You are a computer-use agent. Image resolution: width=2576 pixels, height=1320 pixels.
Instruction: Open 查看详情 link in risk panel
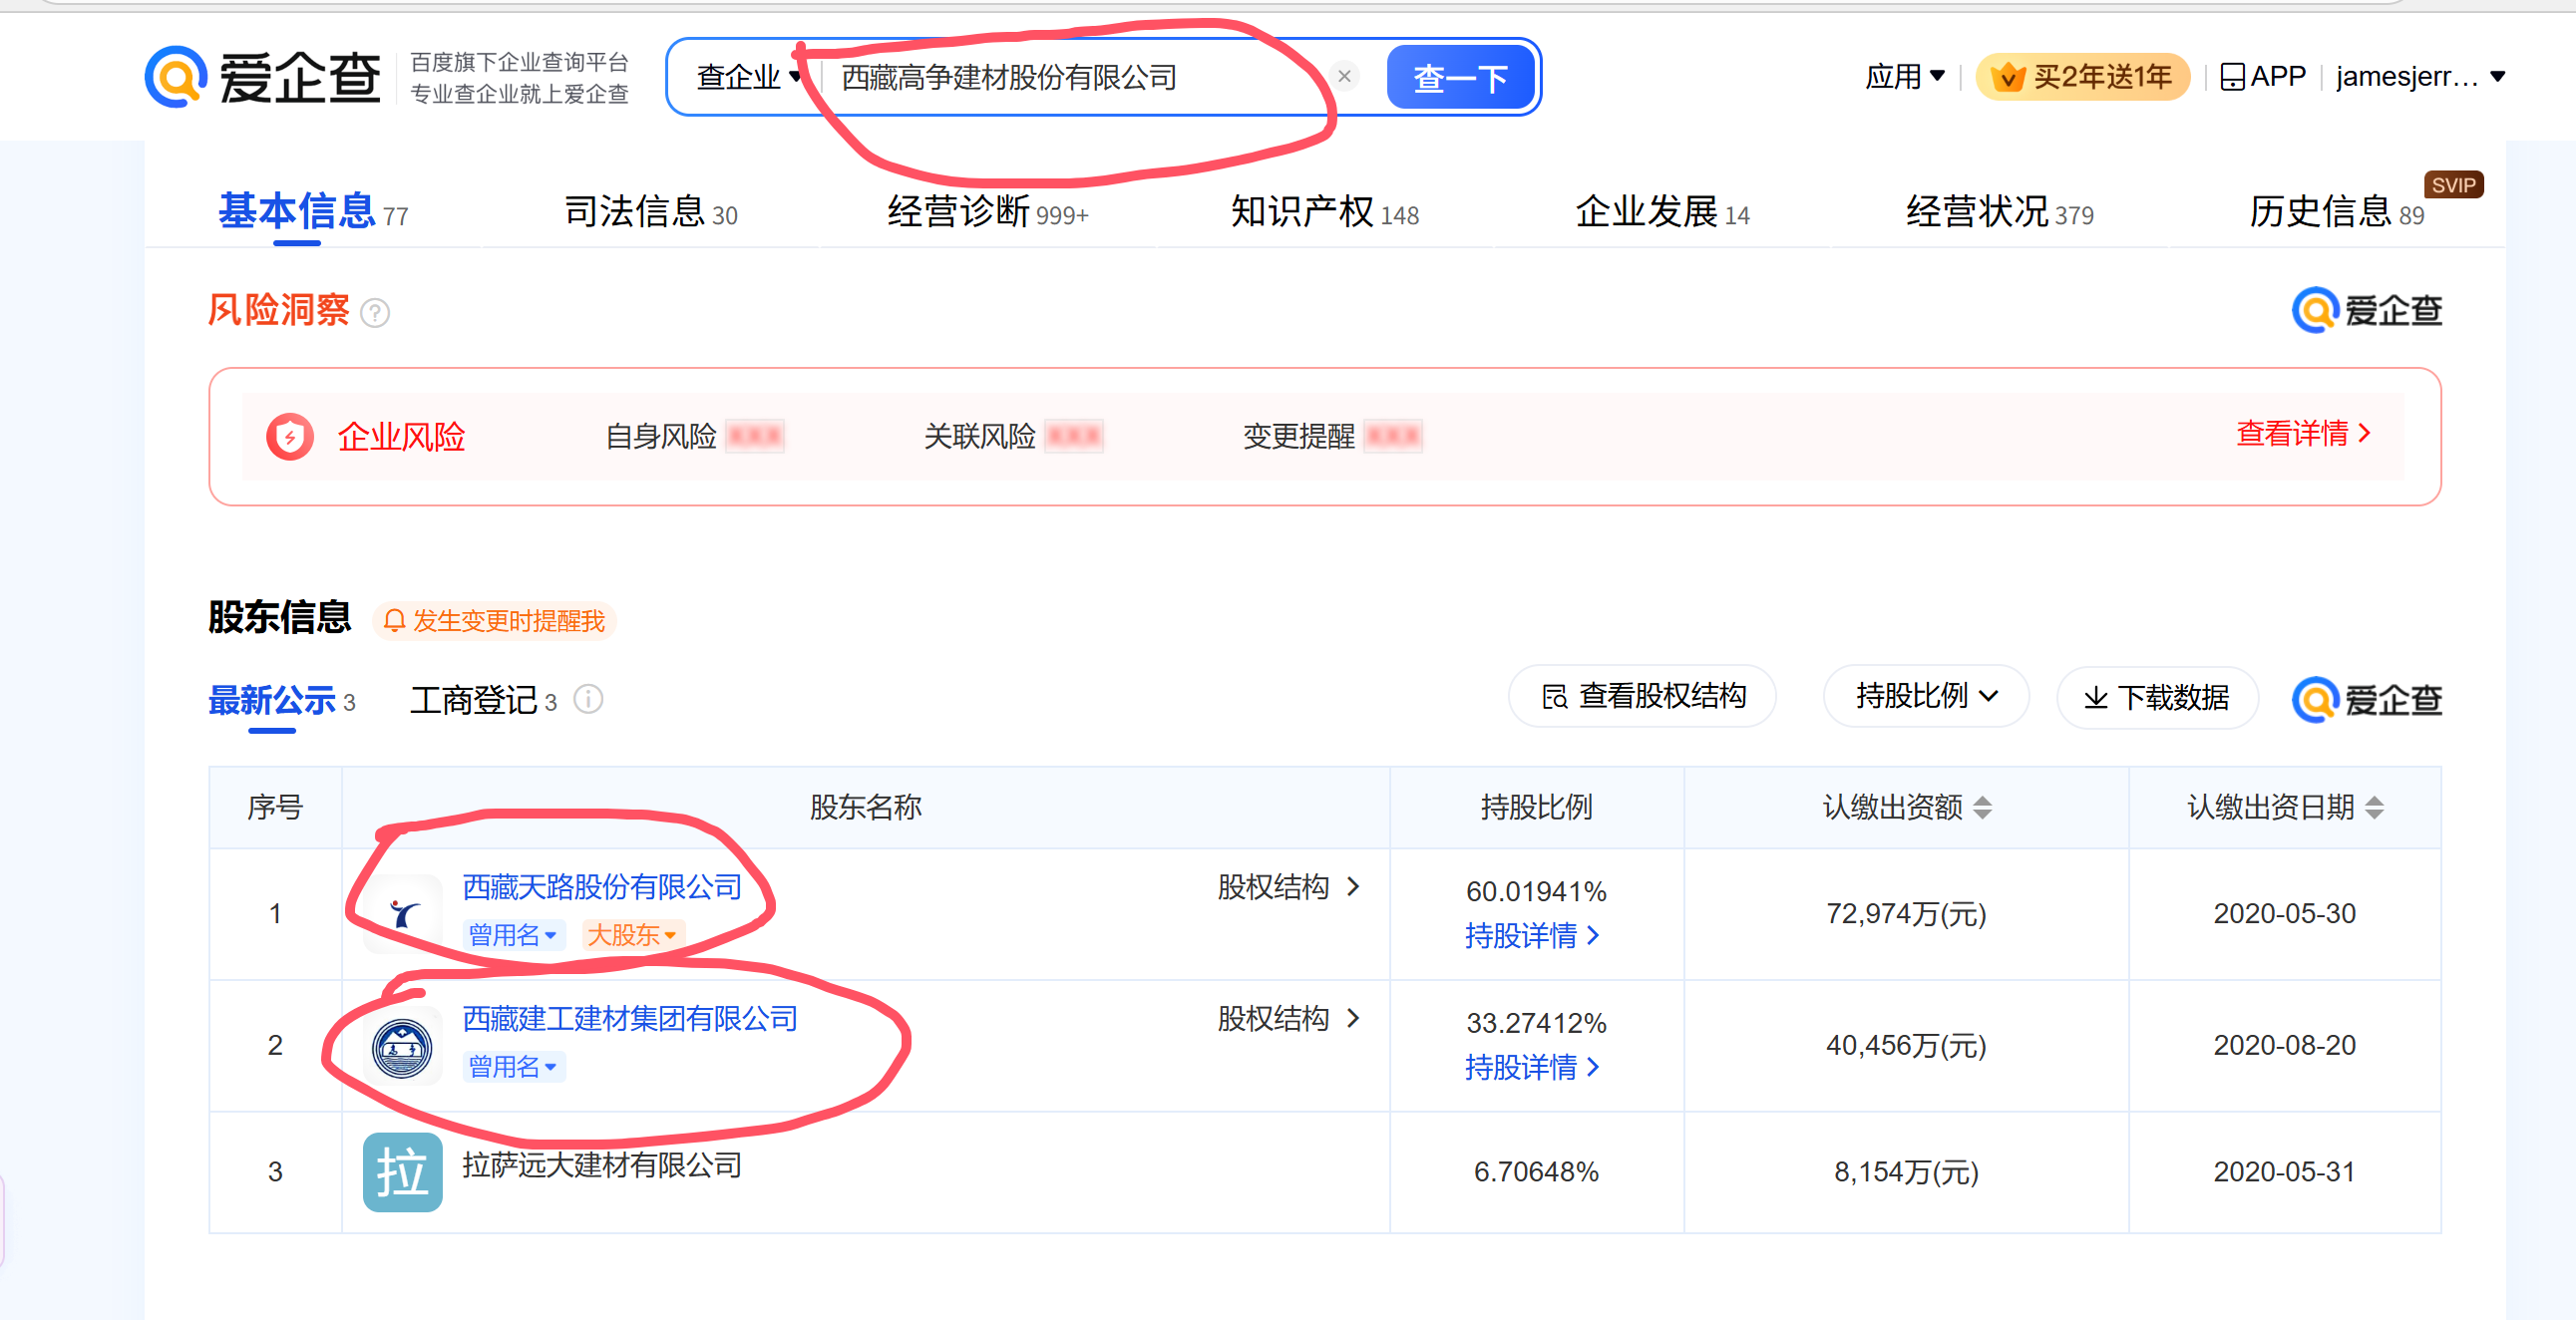tap(2302, 434)
